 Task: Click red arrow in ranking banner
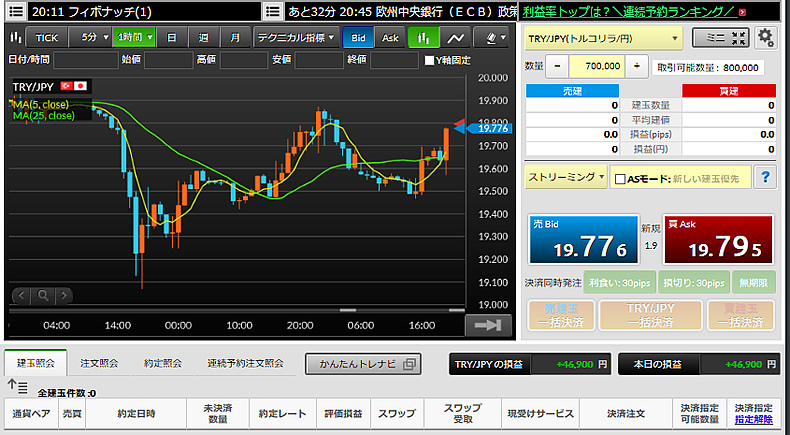[742, 12]
